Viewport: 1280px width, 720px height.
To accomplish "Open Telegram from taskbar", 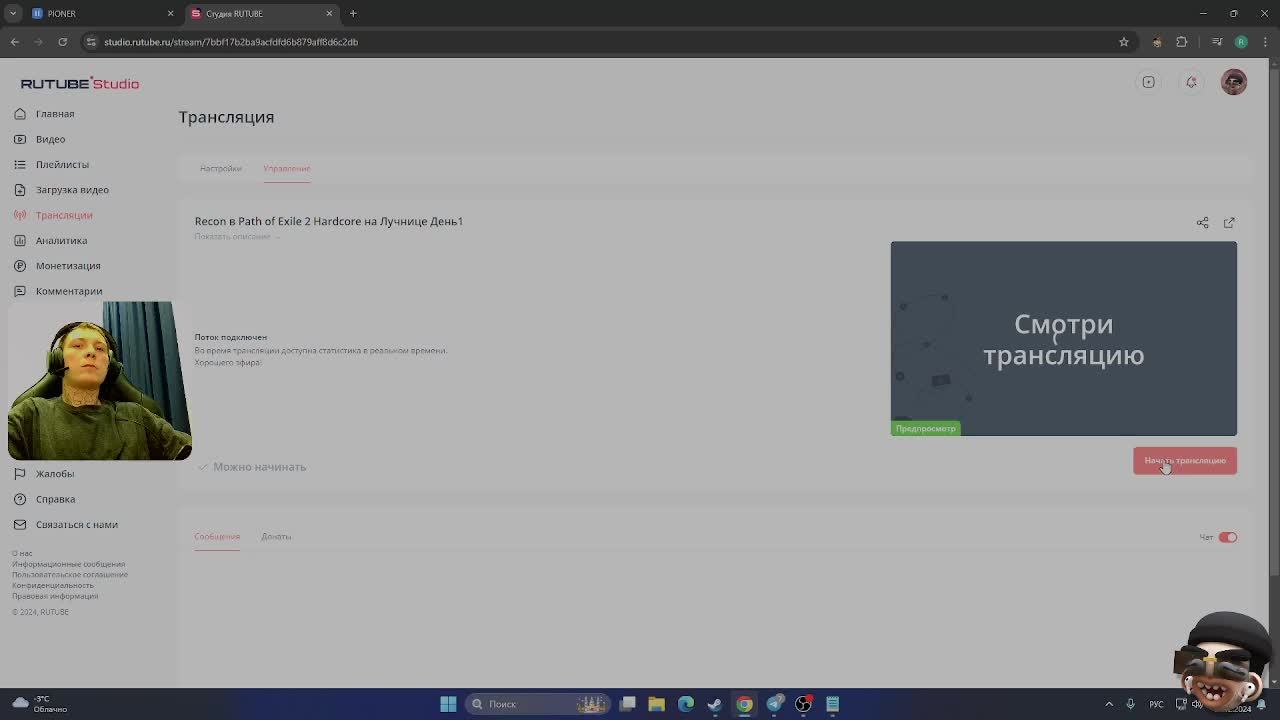I will pyautogui.click(x=774, y=704).
